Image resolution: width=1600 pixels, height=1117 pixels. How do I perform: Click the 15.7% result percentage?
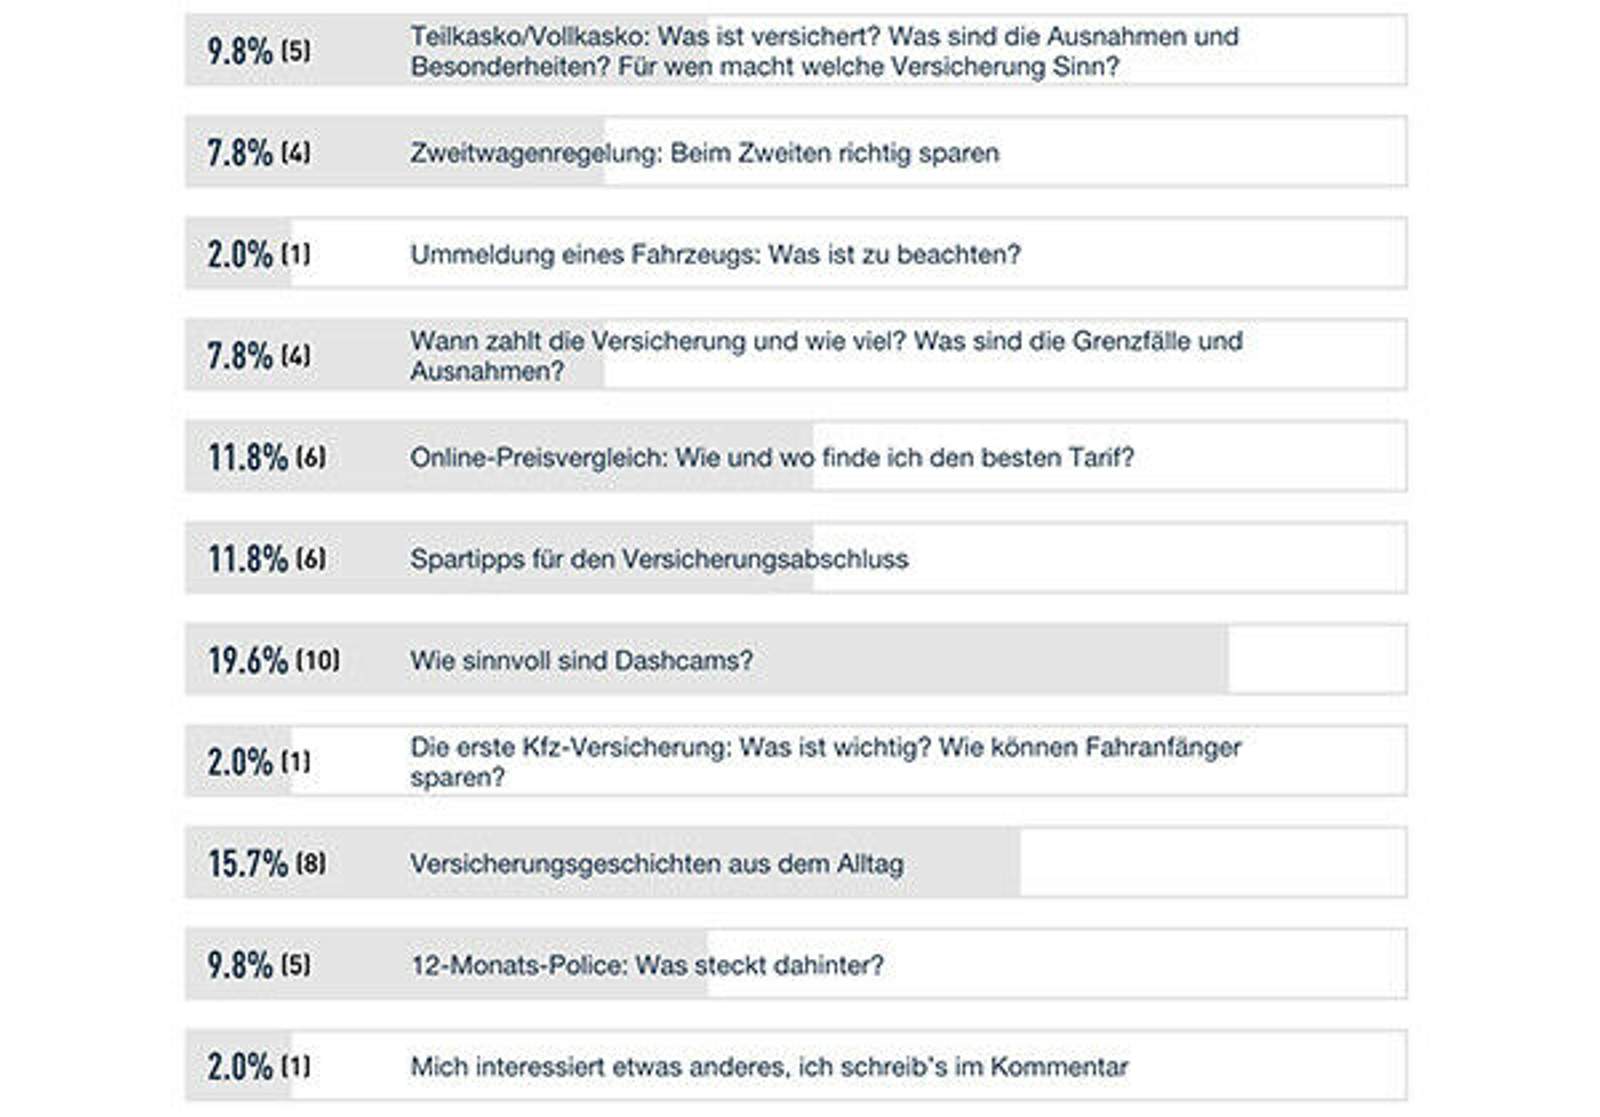pyautogui.click(x=248, y=863)
